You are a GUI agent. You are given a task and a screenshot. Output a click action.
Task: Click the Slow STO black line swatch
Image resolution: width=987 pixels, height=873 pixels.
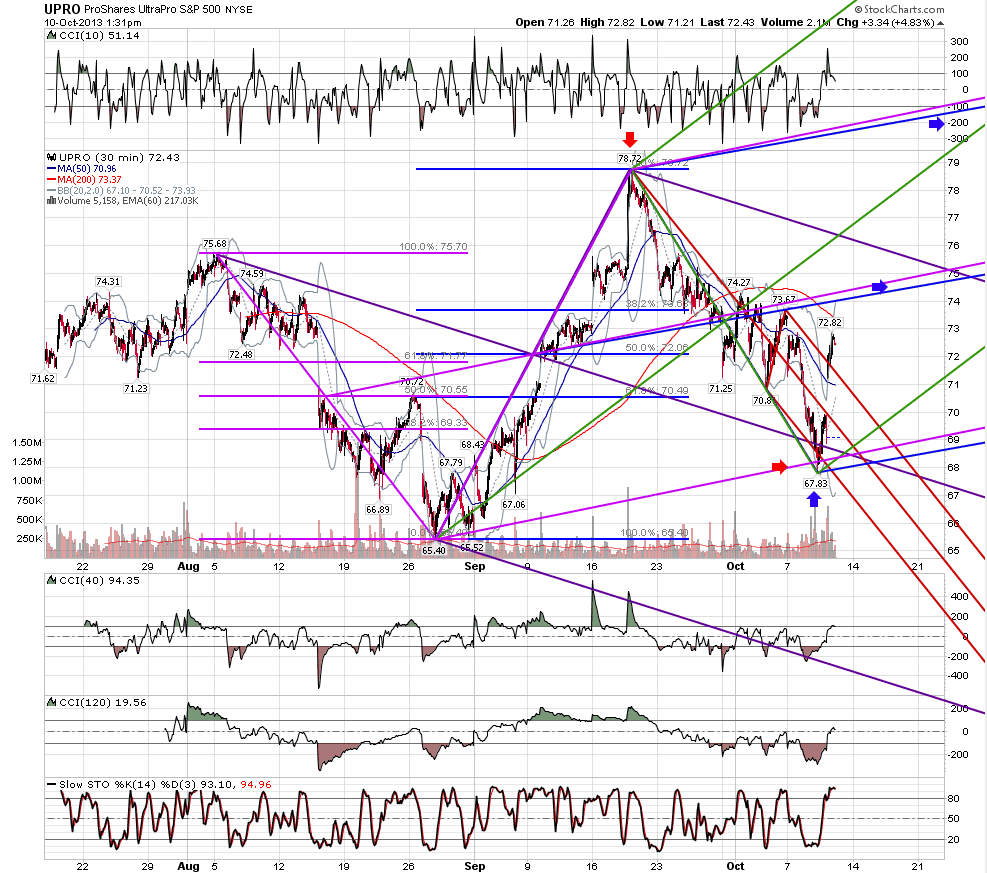coord(52,785)
